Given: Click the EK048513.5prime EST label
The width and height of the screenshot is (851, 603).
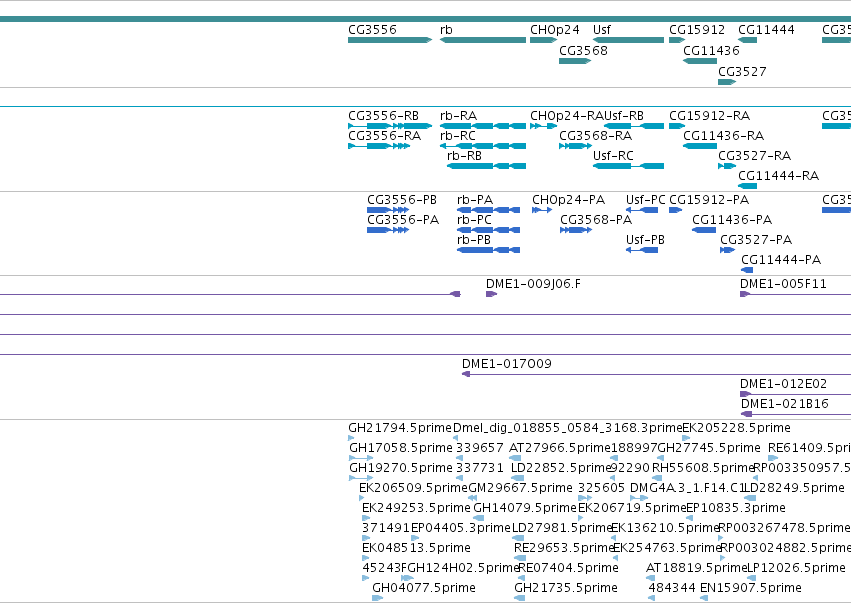Looking at the screenshot, I should (x=416, y=548).
